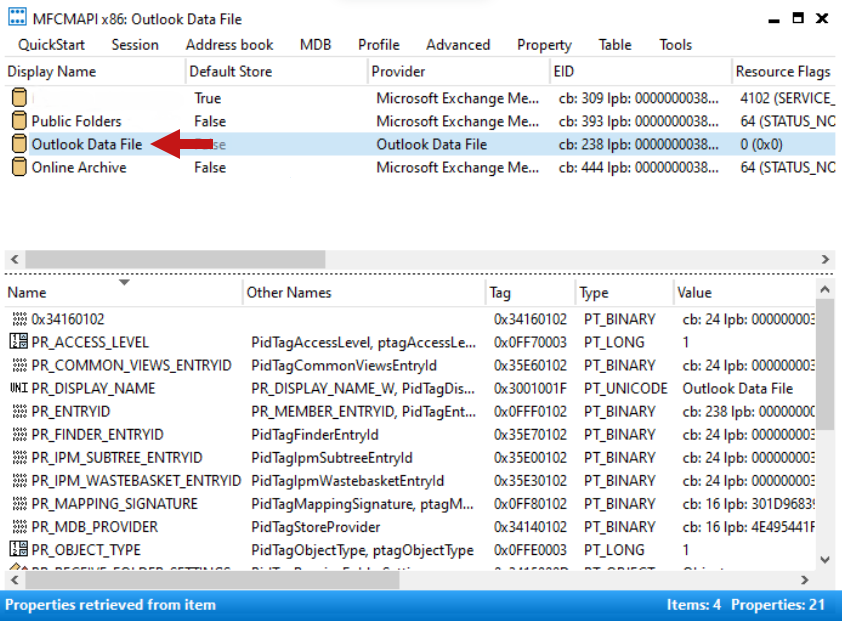This screenshot has height=621, width=842.
Task: Click the binary icon for PR_ENTRYID
Action: pyautogui.click(x=19, y=411)
